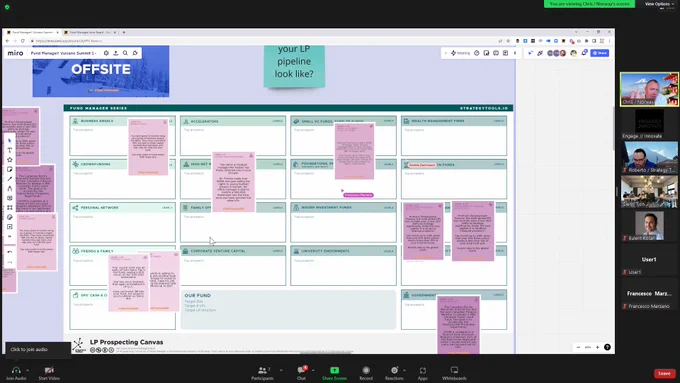
Task: Open the Zoom Chat panel
Action: click(x=301, y=373)
